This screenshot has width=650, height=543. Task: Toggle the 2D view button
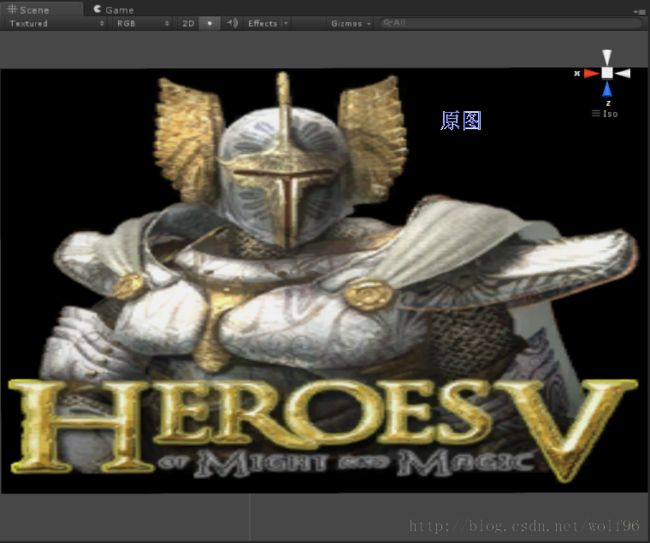tap(188, 23)
